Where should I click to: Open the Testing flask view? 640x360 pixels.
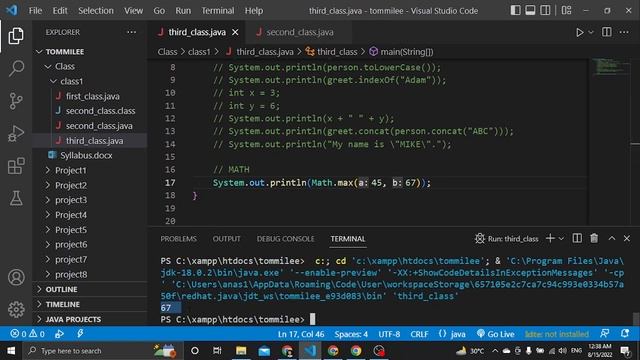coord(16,198)
